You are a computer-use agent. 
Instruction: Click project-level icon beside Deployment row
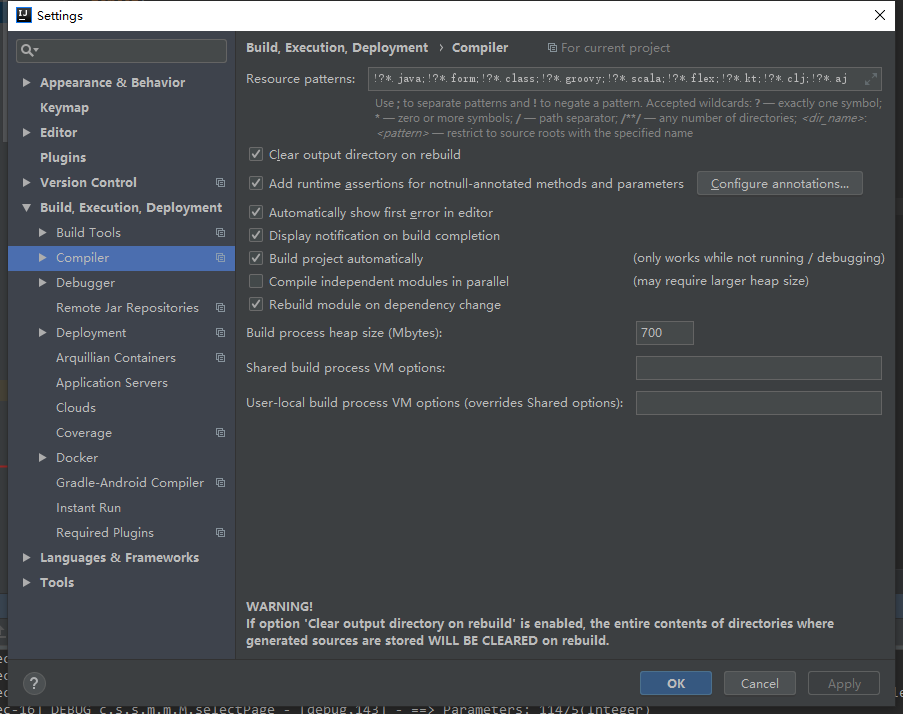(220, 333)
